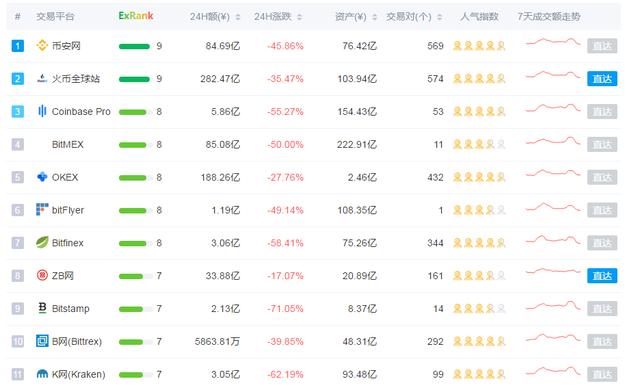640x390 pixels.
Task: Click the Huobi Global (火币全球站) logo icon
Action: pyautogui.click(x=42, y=78)
